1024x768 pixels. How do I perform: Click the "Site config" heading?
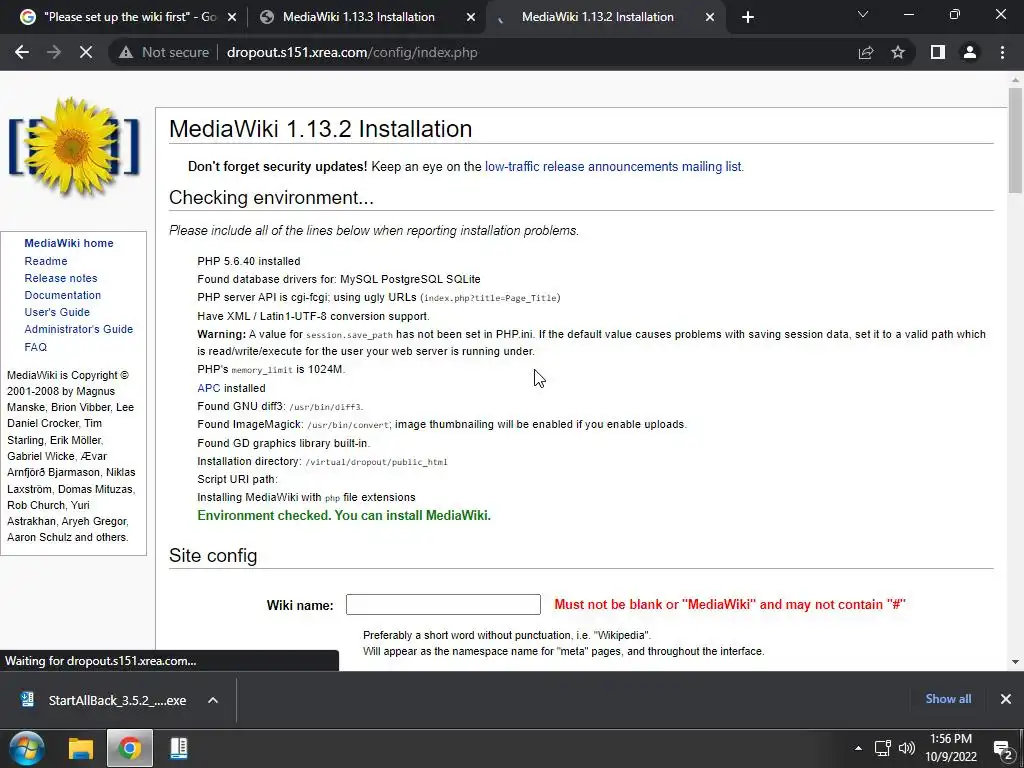213,556
